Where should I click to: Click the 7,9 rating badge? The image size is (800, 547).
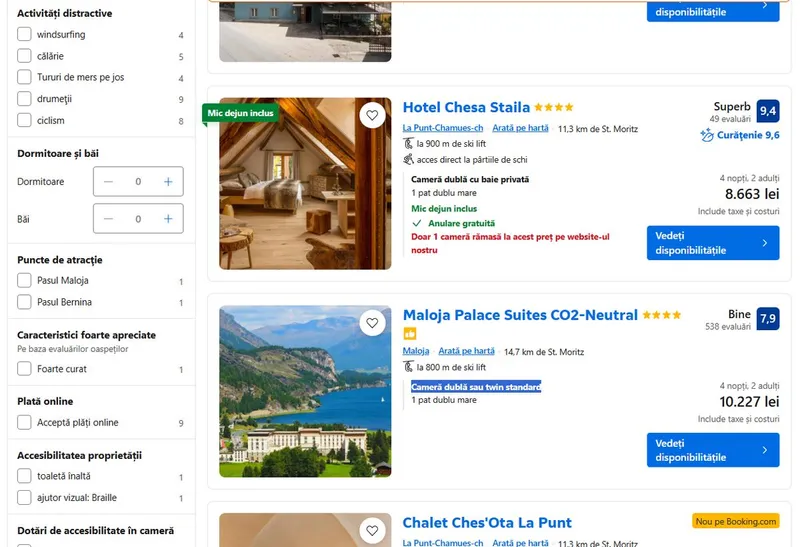(x=767, y=319)
